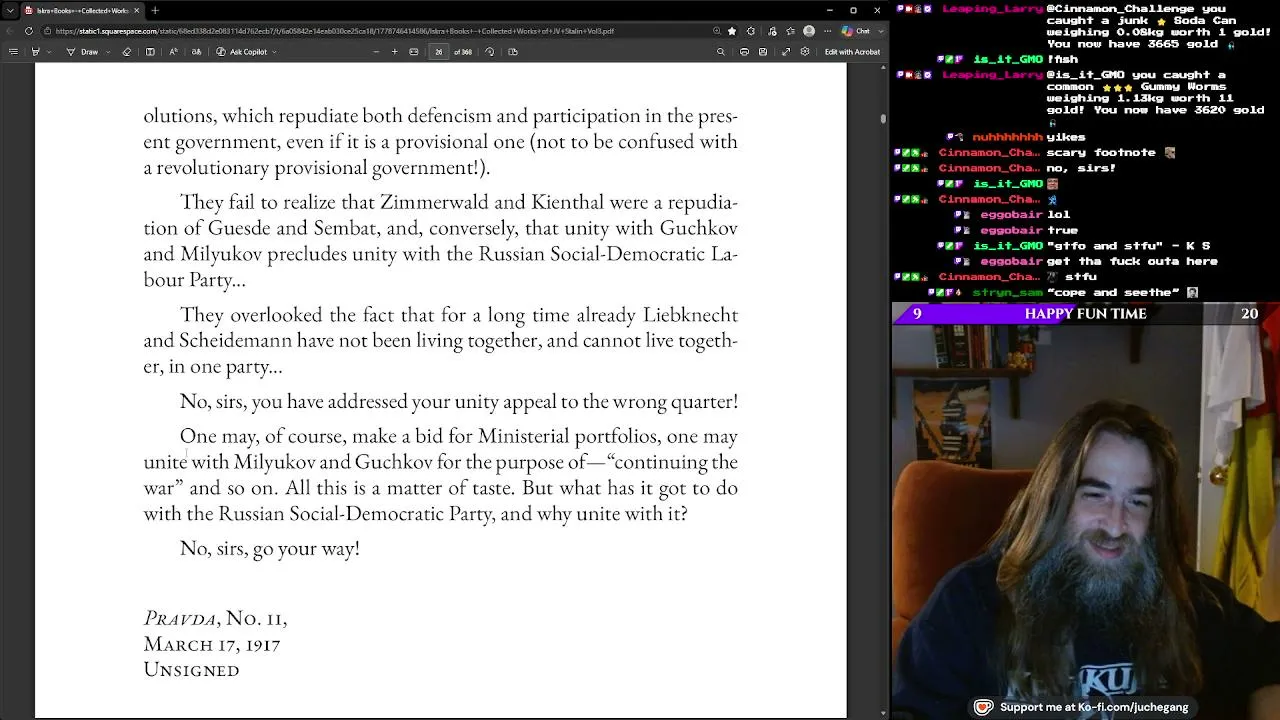Screen dimensions: 1280x720
Task: Open Copilot Chat sidebar
Action: pos(856,31)
